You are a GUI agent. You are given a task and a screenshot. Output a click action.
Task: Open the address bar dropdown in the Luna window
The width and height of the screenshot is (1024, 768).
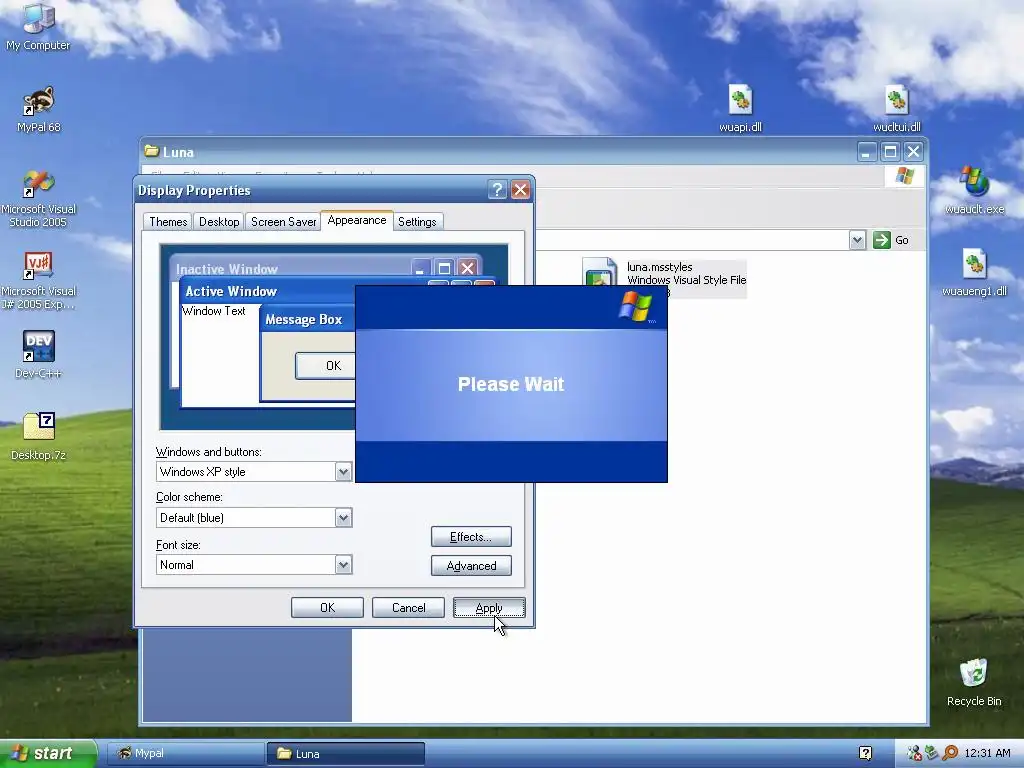pyautogui.click(x=857, y=240)
